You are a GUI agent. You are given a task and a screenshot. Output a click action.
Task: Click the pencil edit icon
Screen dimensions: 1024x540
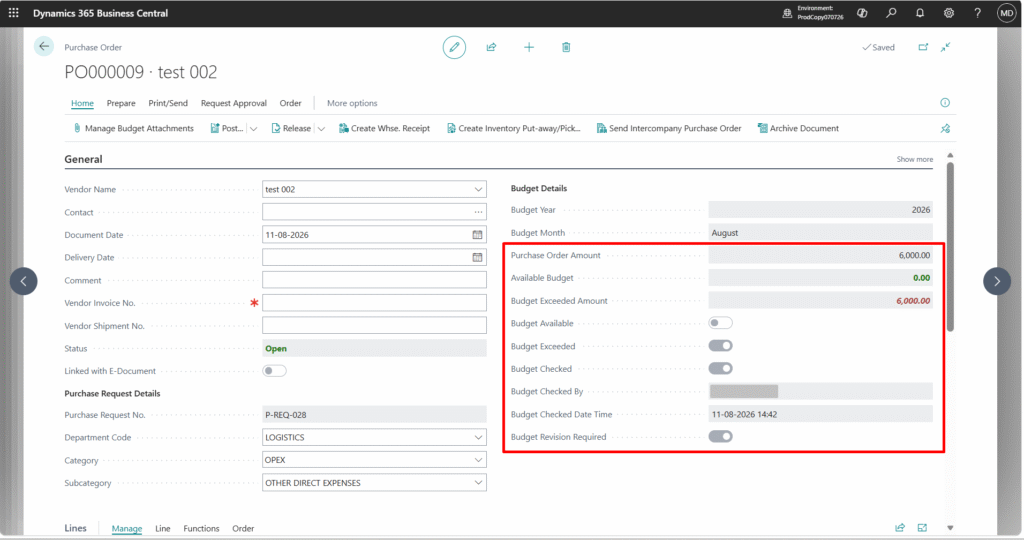coord(454,47)
